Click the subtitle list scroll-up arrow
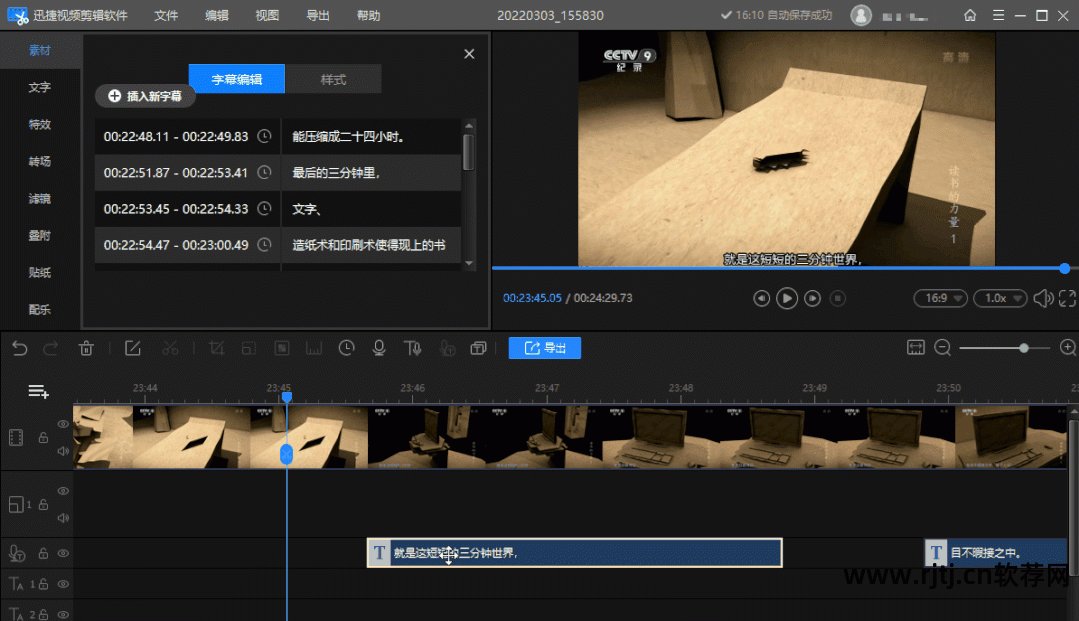Viewport: 1079px width, 621px height. pos(469,125)
